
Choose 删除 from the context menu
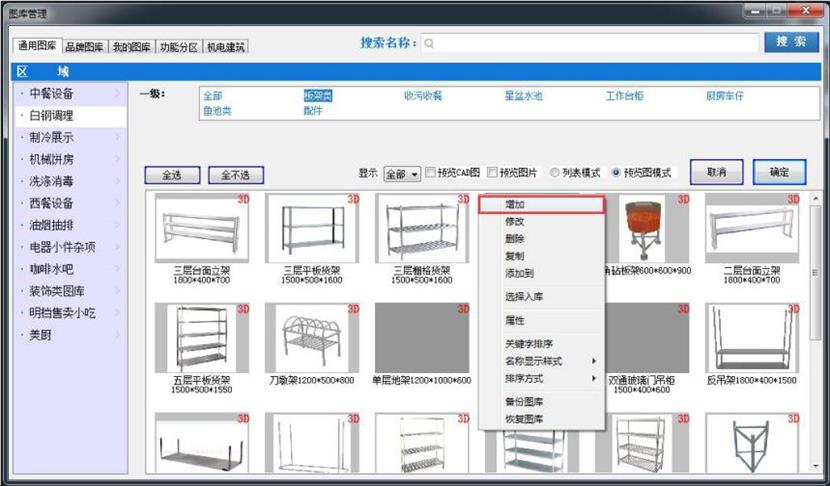(542, 239)
